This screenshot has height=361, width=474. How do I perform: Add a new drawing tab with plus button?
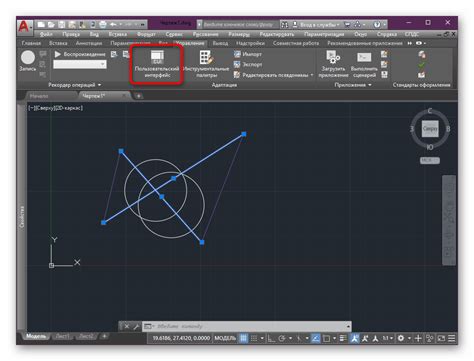(x=138, y=96)
